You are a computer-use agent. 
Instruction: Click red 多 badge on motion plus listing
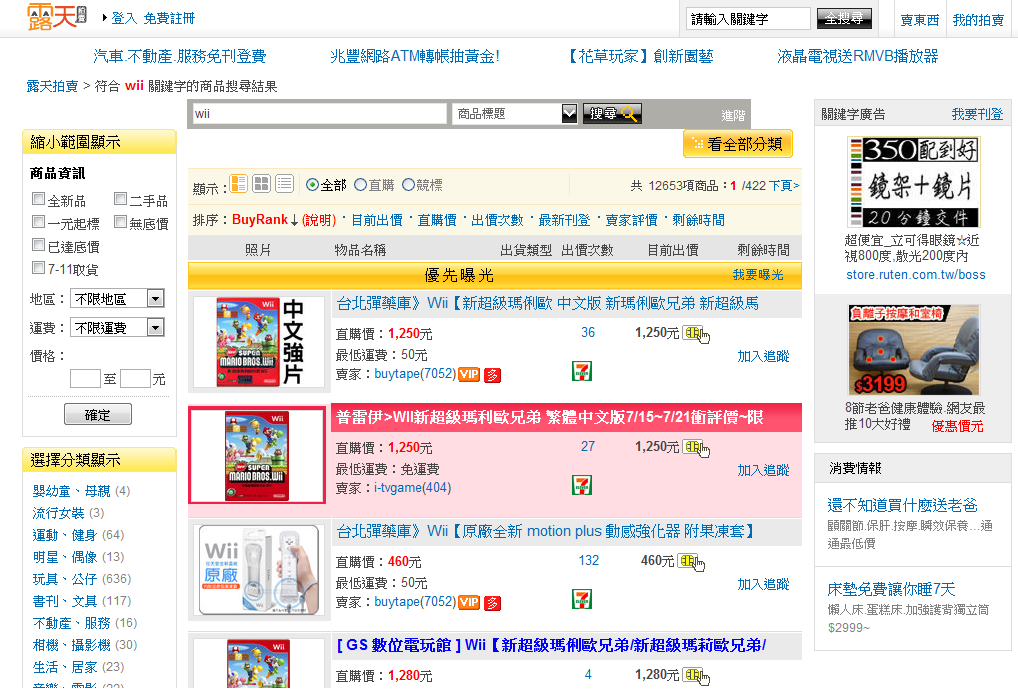click(493, 603)
